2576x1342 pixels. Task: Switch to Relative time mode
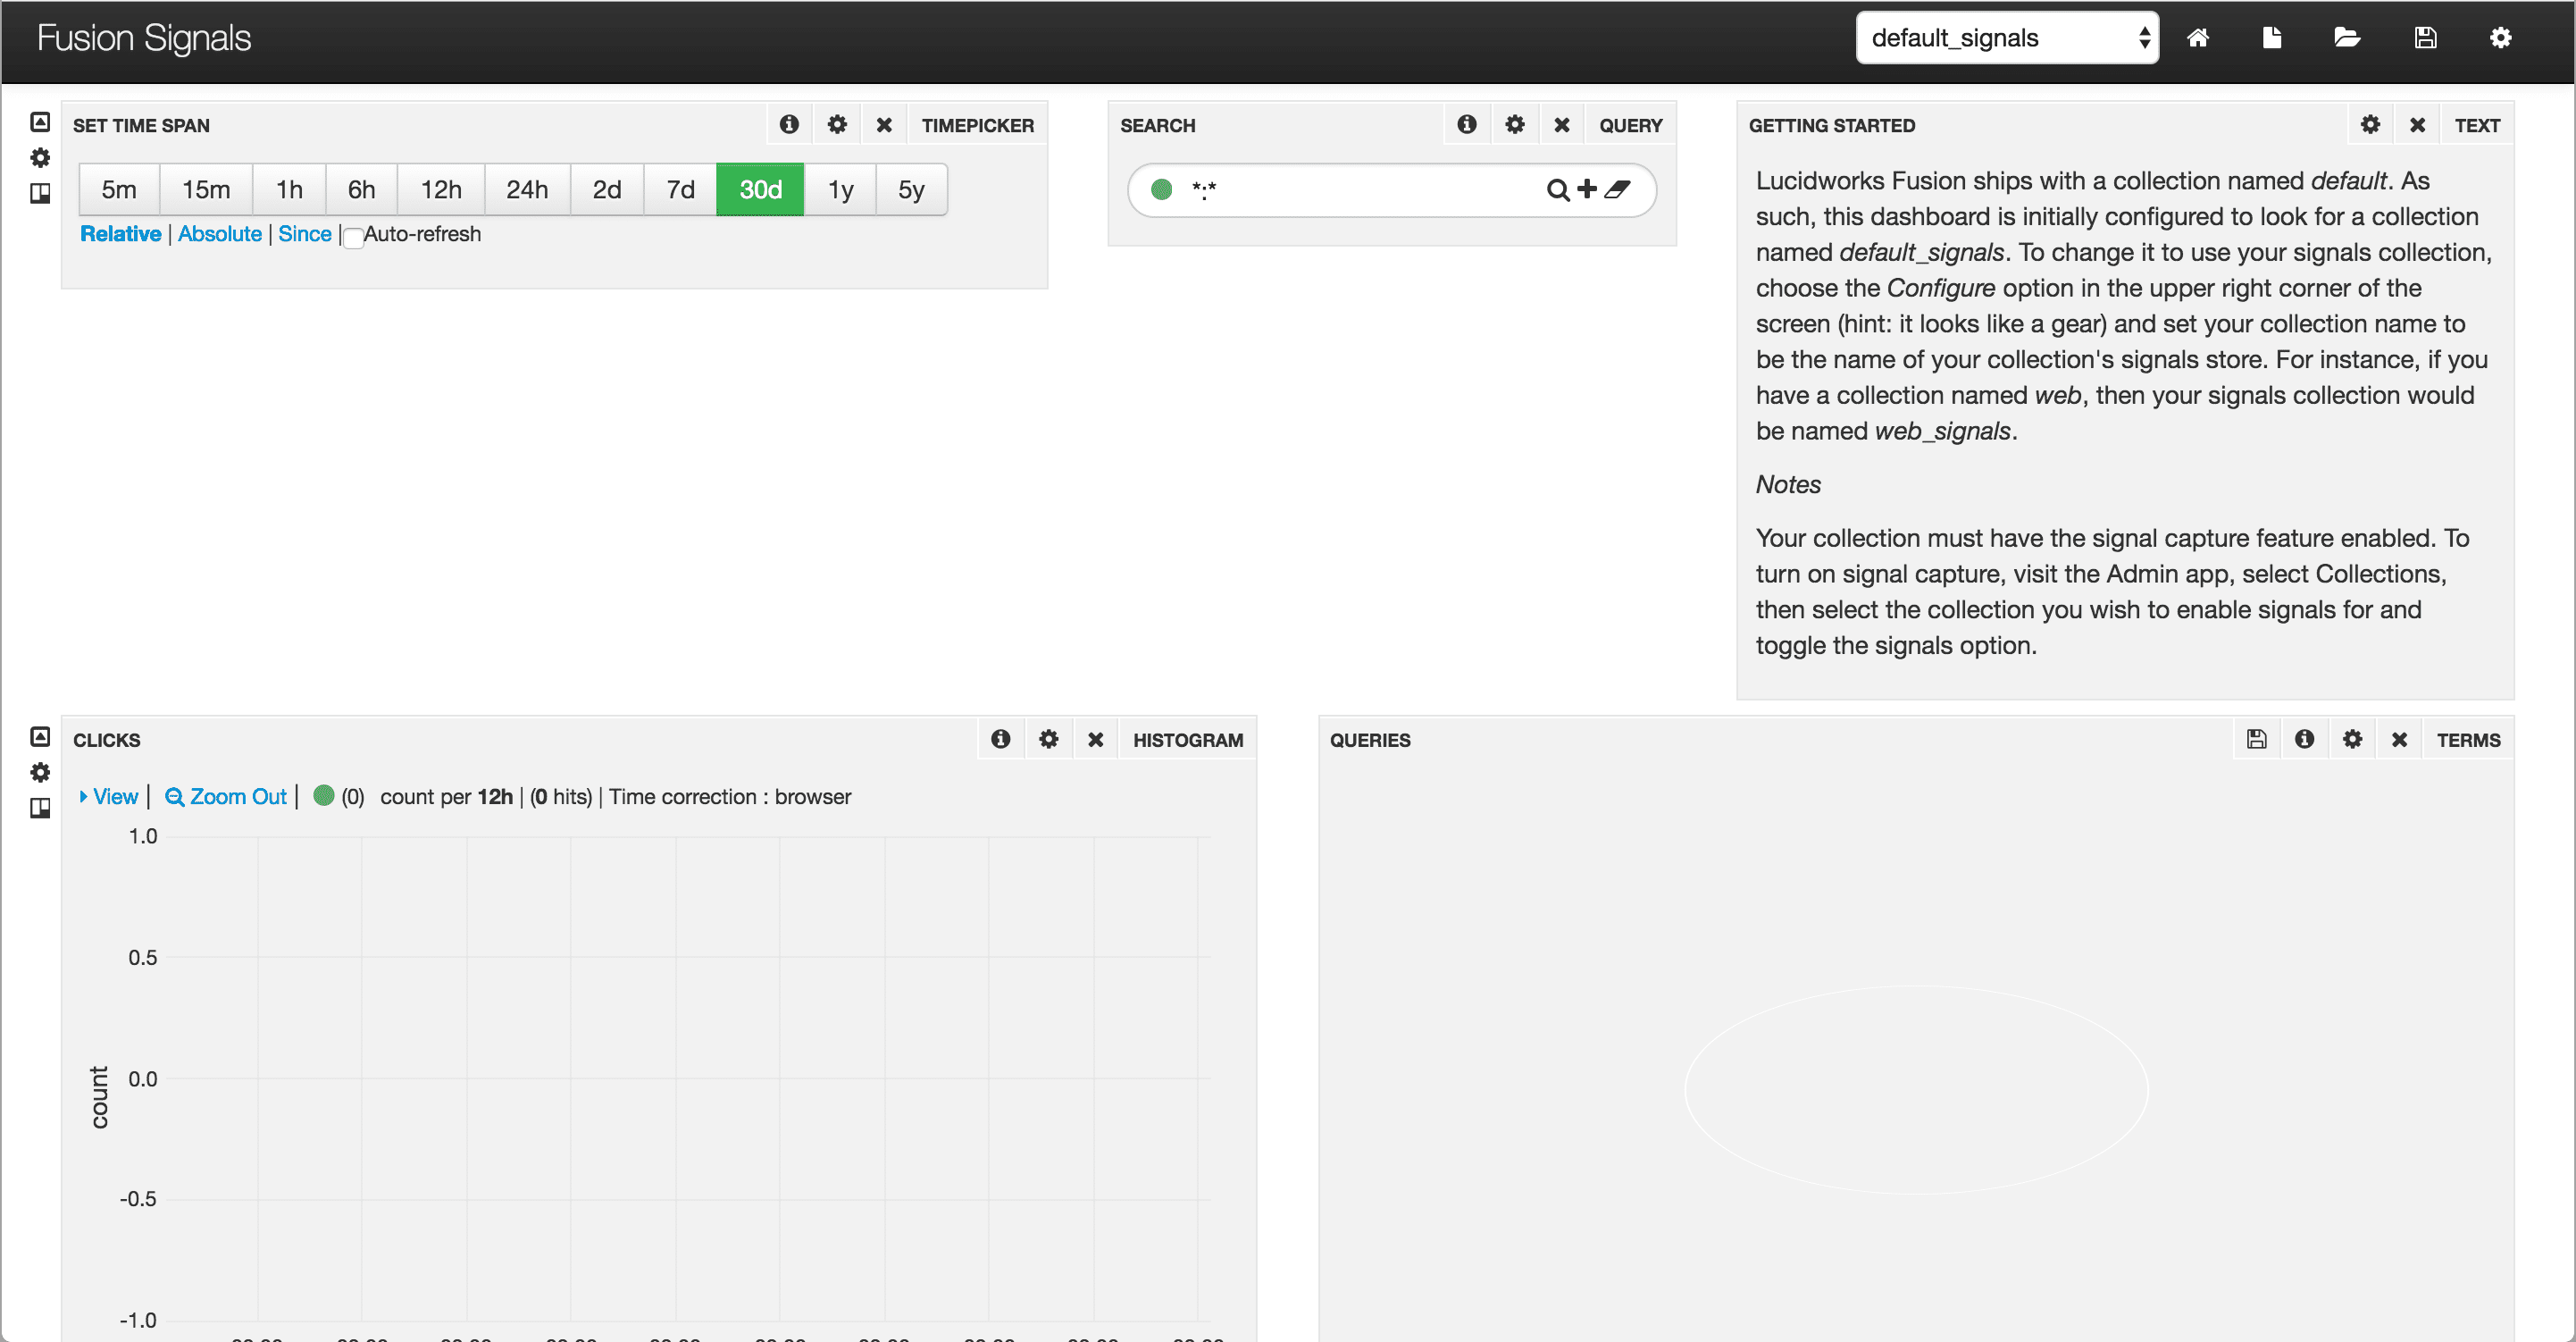click(120, 234)
